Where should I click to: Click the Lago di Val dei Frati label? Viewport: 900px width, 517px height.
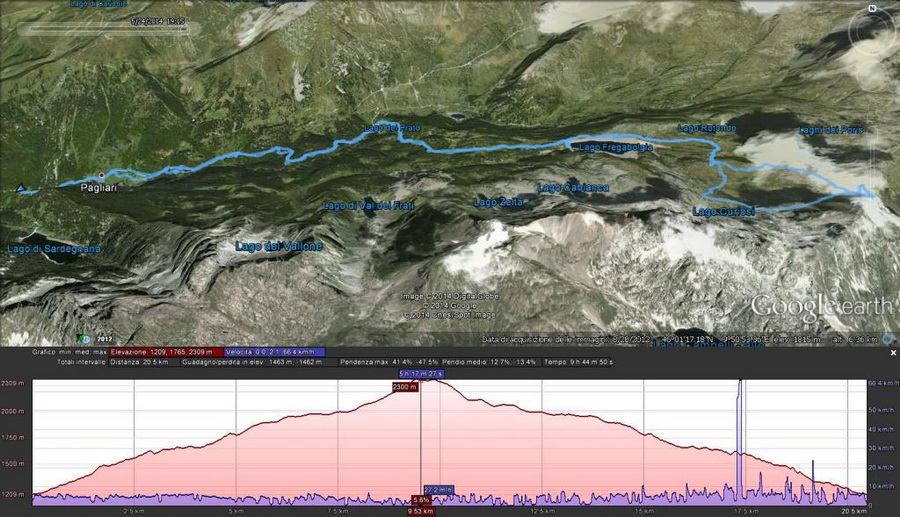pyautogui.click(x=368, y=205)
